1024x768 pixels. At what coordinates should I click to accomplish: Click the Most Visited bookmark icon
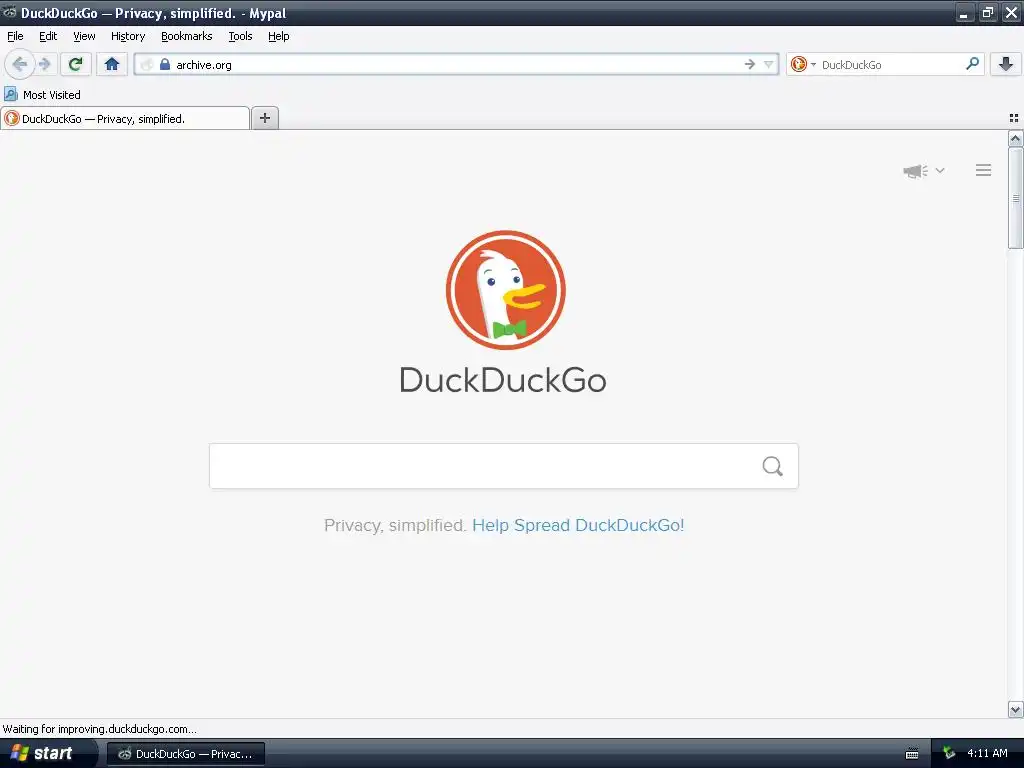[x=10, y=94]
